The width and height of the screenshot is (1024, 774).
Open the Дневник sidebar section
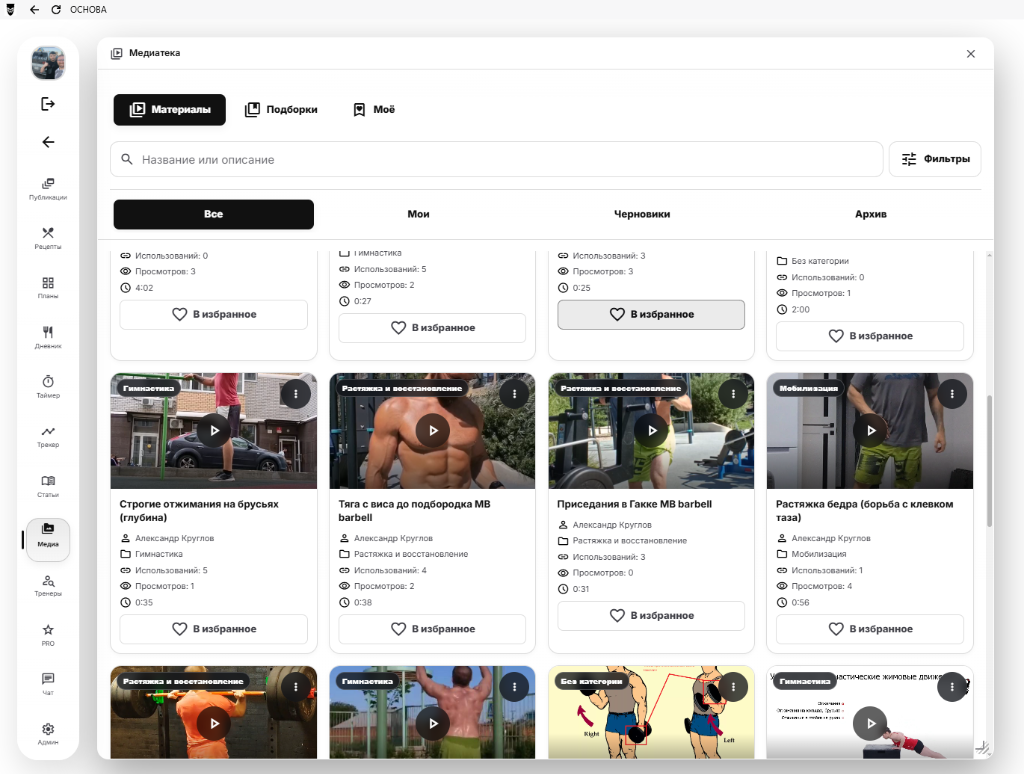(x=48, y=337)
